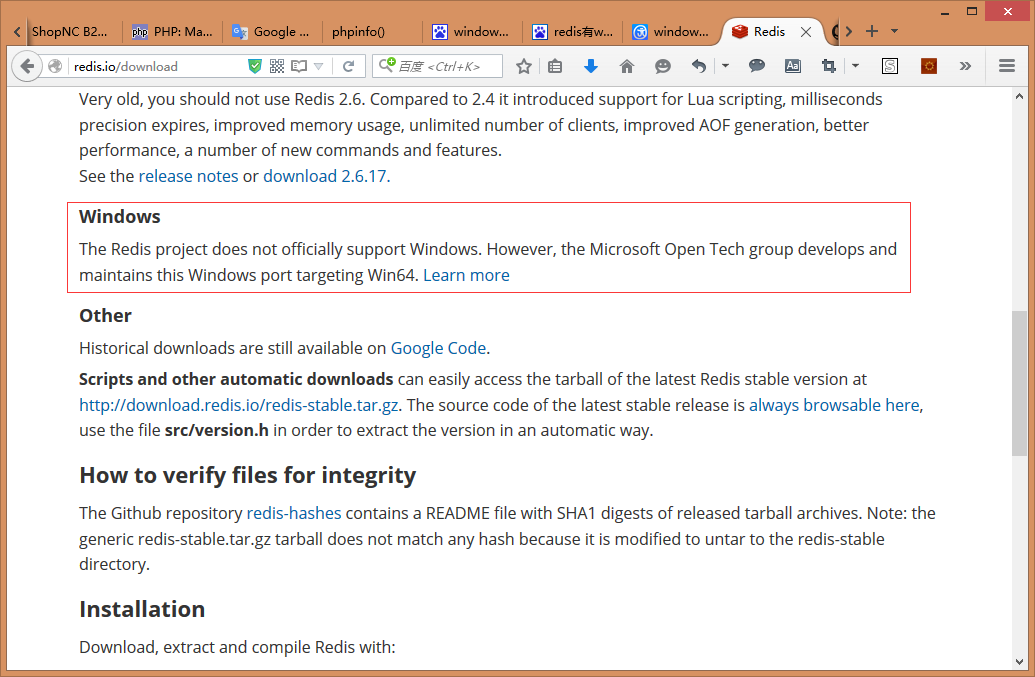Open the undo arrow dropdown in toolbar
This screenshot has width=1035, height=677.
tap(725, 66)
